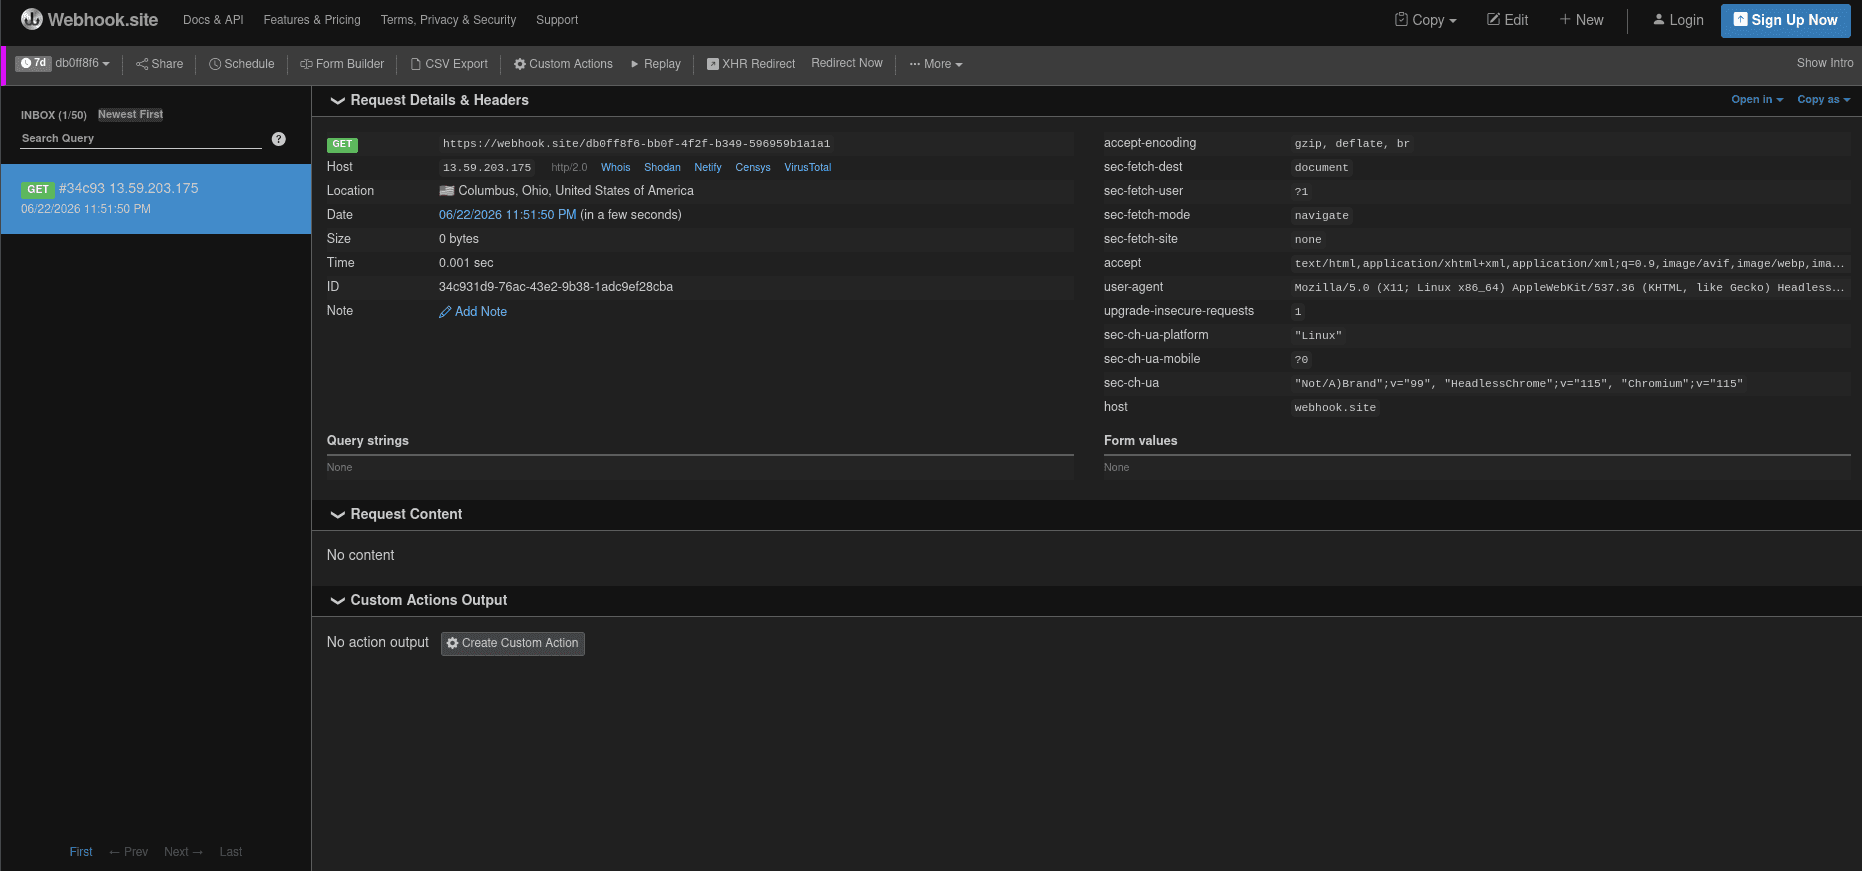Open search query help icon
This screenshot has height=871, width=1862.
[x=279, y=139]
